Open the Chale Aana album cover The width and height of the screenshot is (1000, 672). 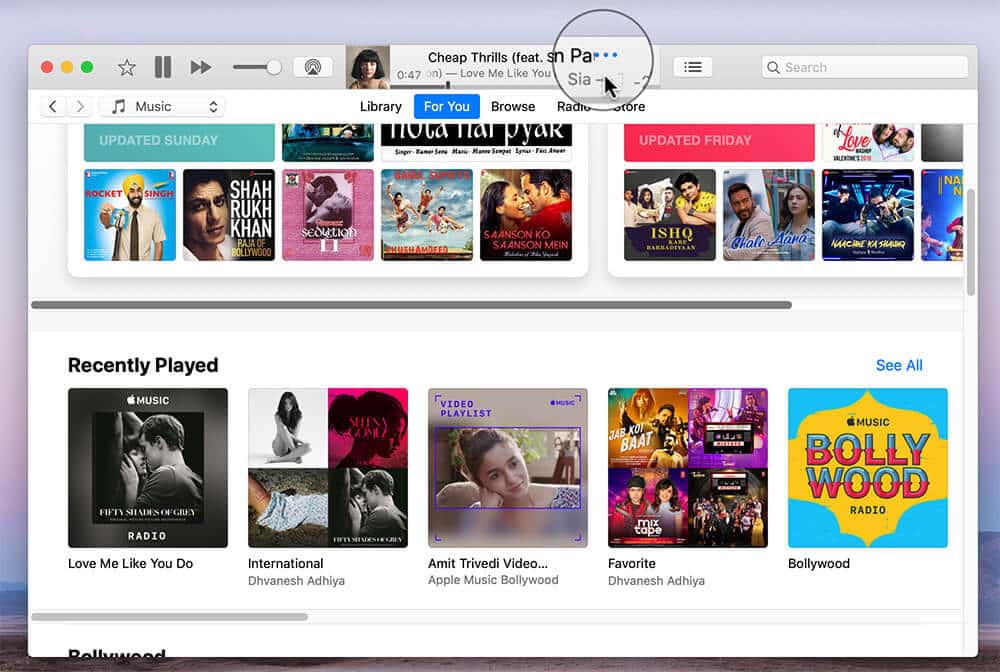768,215
